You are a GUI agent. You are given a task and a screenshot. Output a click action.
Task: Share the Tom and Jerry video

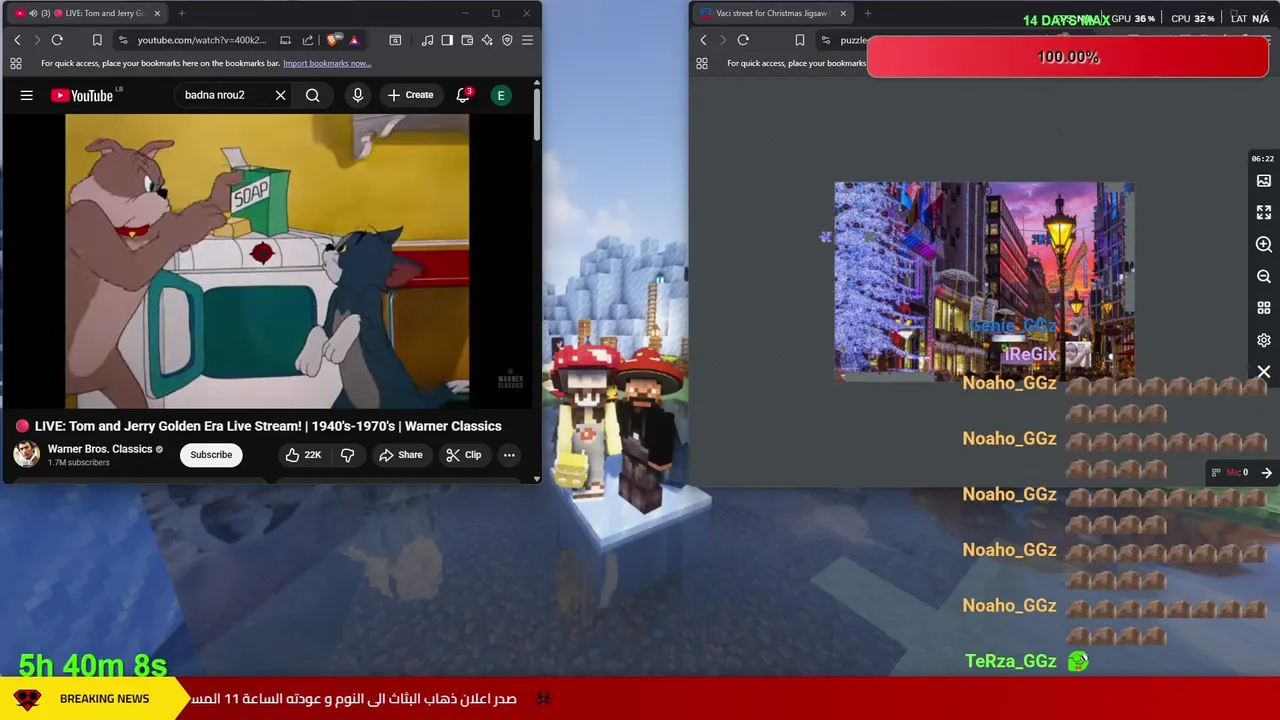click(x=400, y=455)
